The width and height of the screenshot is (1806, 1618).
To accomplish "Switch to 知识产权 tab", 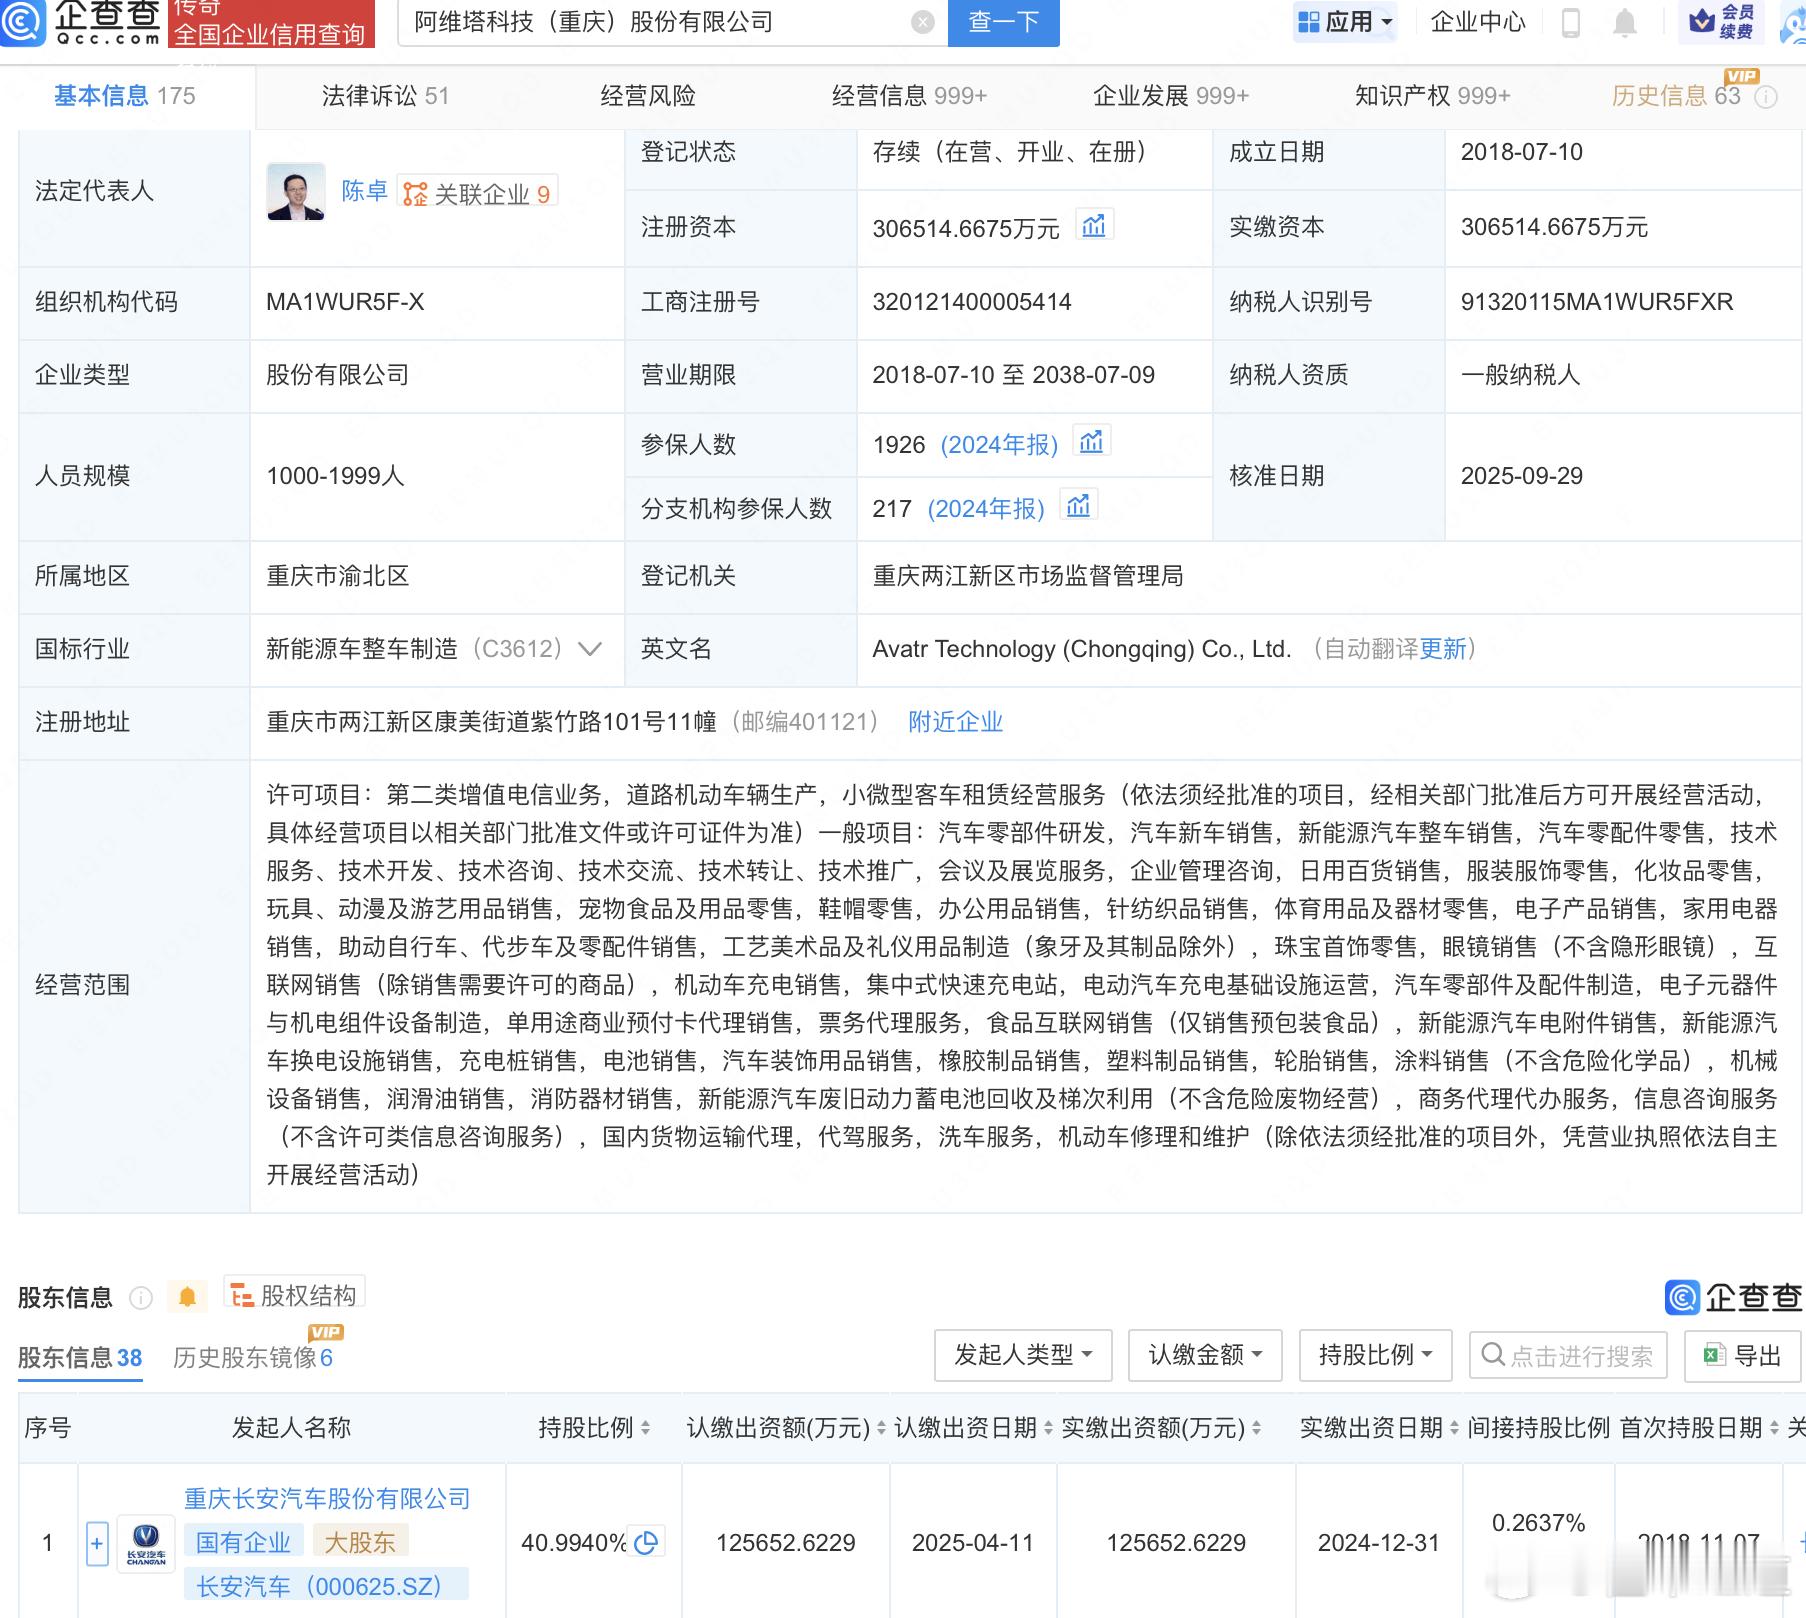I will 1432,96.
